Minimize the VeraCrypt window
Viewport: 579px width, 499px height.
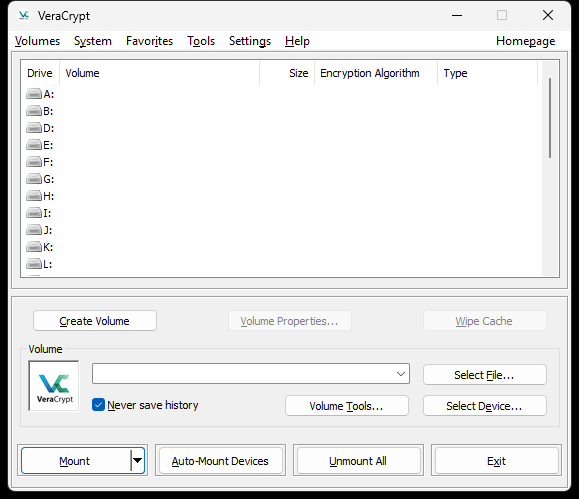457,16
